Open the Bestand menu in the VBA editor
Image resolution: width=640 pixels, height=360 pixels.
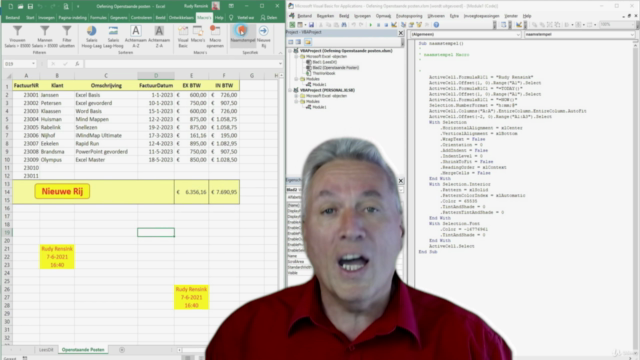tap(304, 16)
